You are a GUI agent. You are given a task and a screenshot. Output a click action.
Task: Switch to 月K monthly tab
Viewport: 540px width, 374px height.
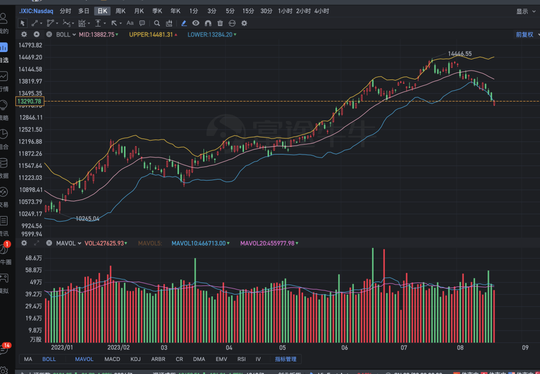[x=139, y=11]
